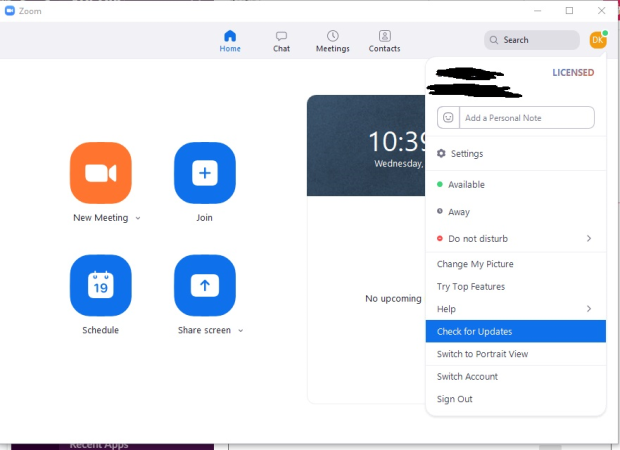Expand the Do not disturb submenu arrow
Viewport: 620px width, 450px height.
click(589, 238)
